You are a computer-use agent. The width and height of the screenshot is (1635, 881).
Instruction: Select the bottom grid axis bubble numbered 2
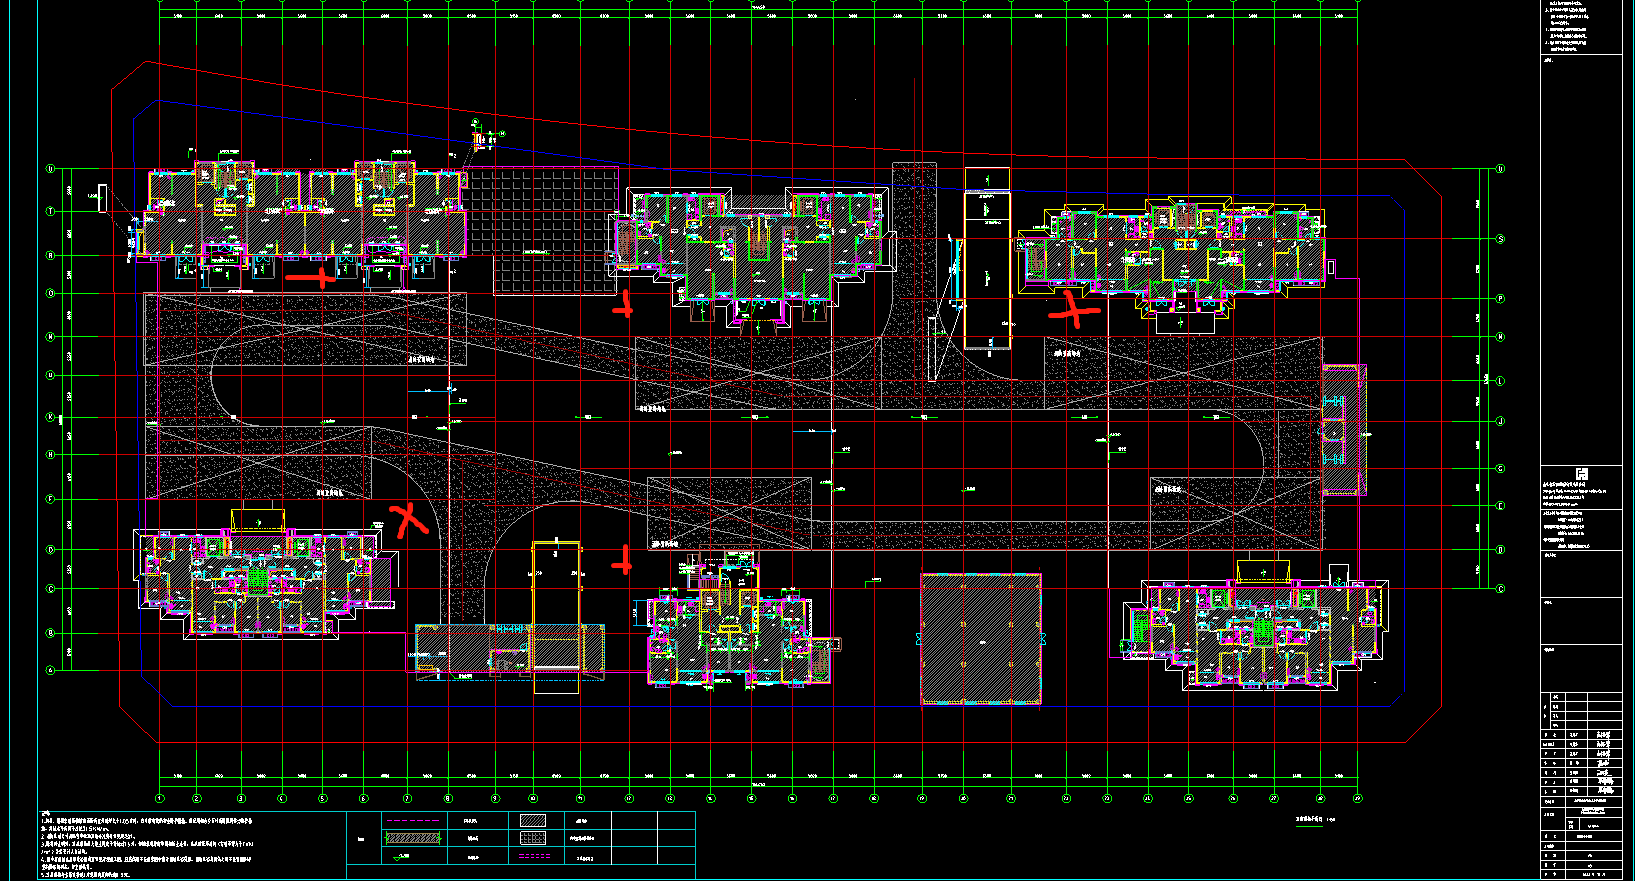point(197,798)
